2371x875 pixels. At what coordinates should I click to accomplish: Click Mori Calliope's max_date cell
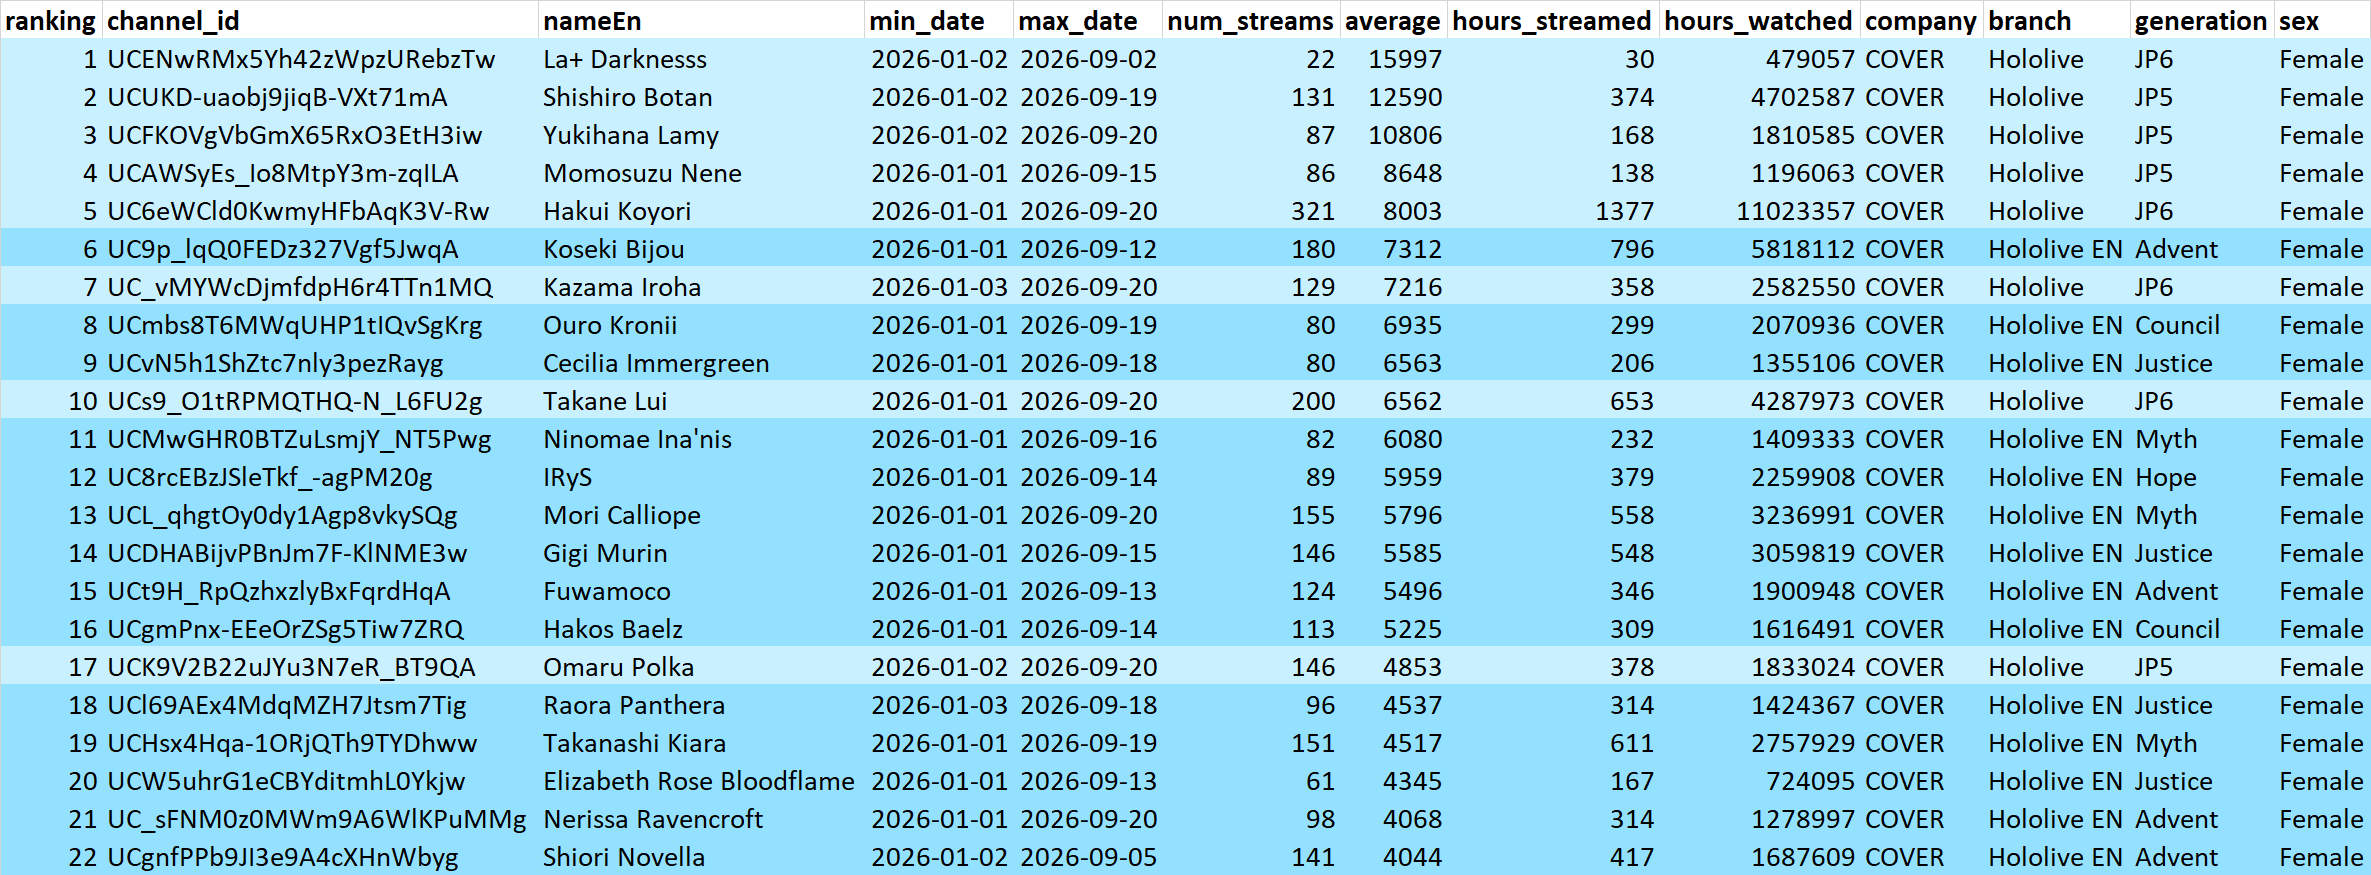point(1088,515)
